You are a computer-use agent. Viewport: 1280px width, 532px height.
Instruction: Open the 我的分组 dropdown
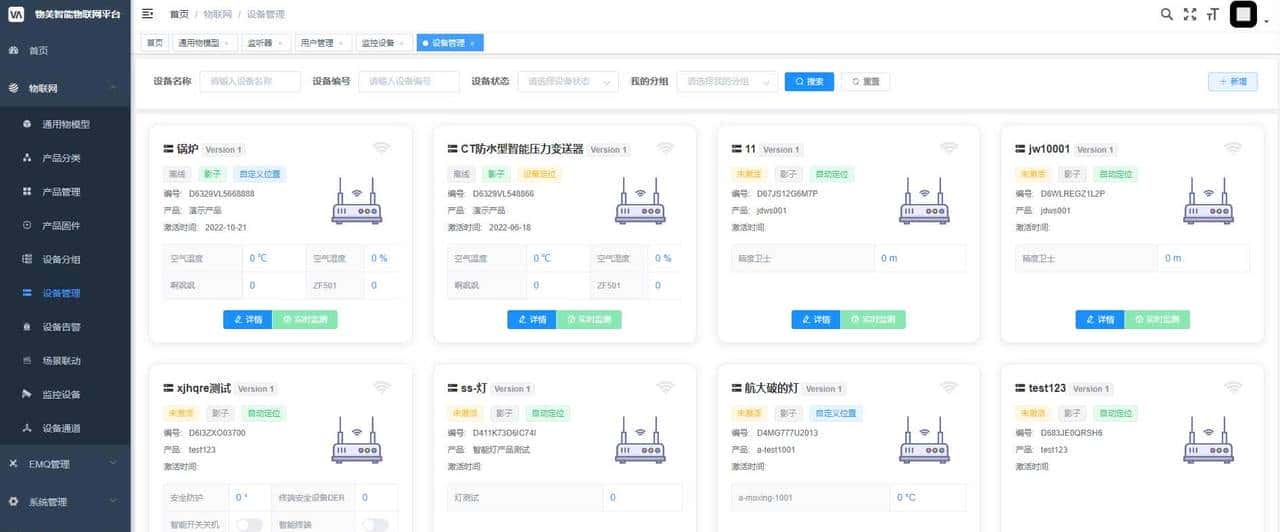coord(727,82)
